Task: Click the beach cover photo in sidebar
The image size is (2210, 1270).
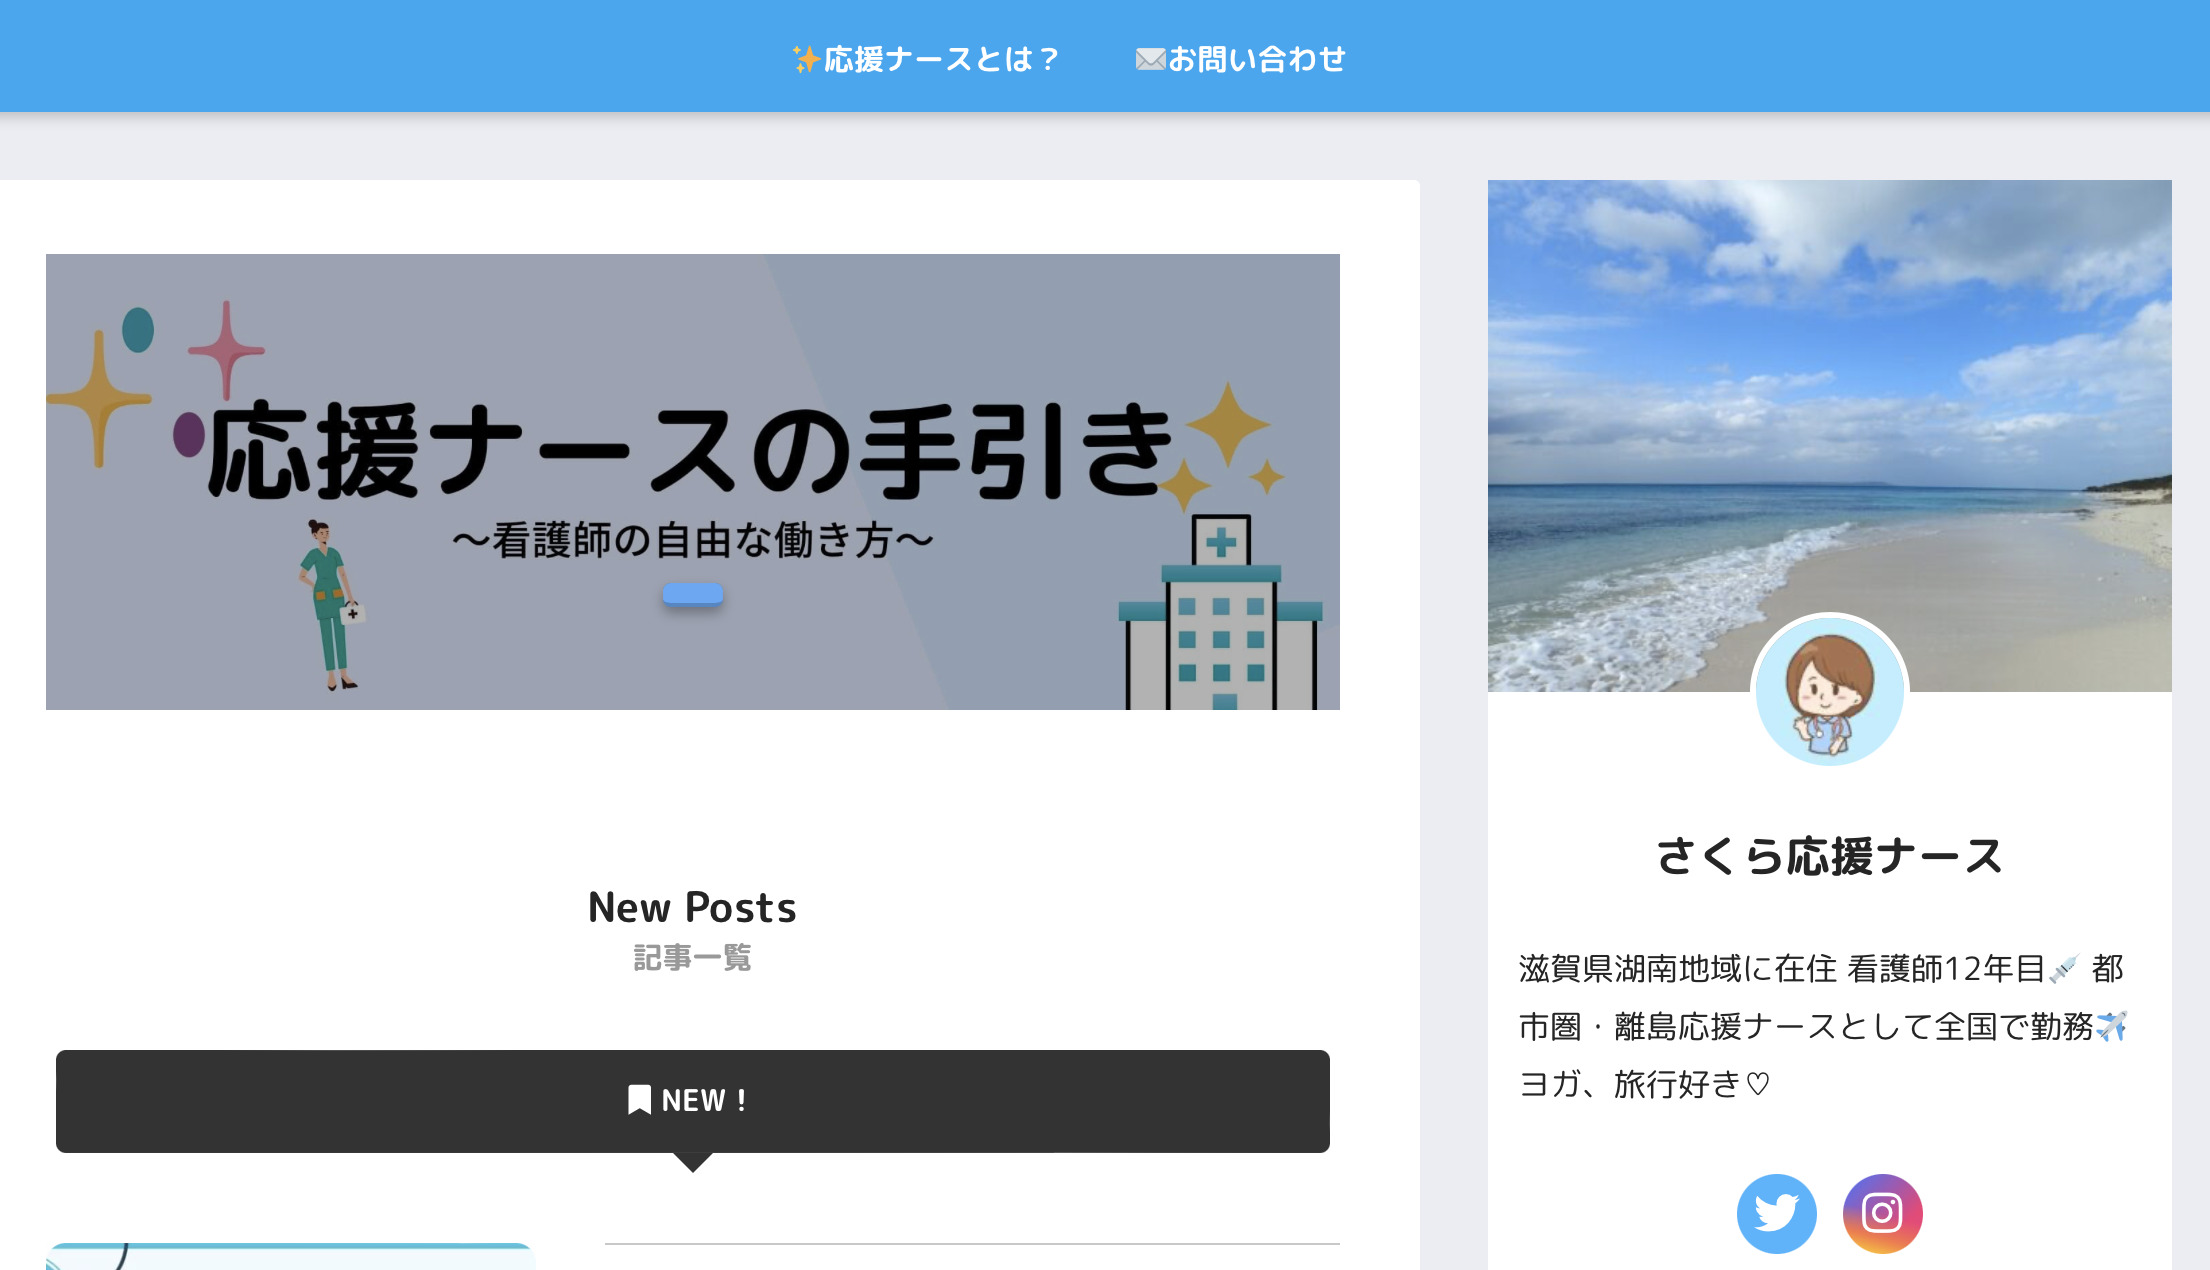Action: pos(1829,436)
